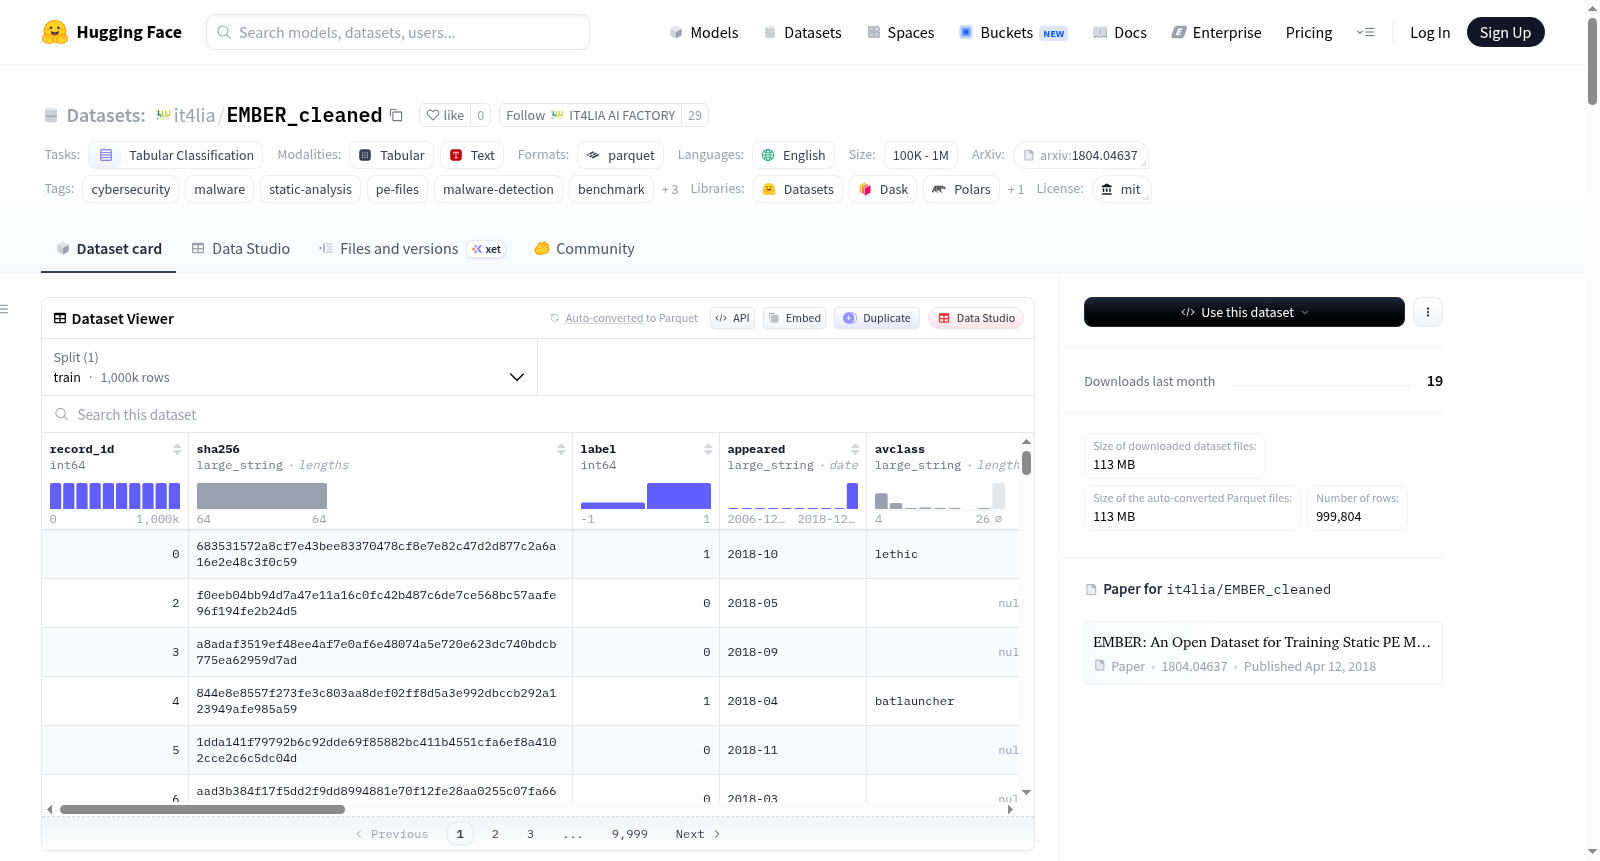Expand the +3 more tags

(x=670, y=189)
